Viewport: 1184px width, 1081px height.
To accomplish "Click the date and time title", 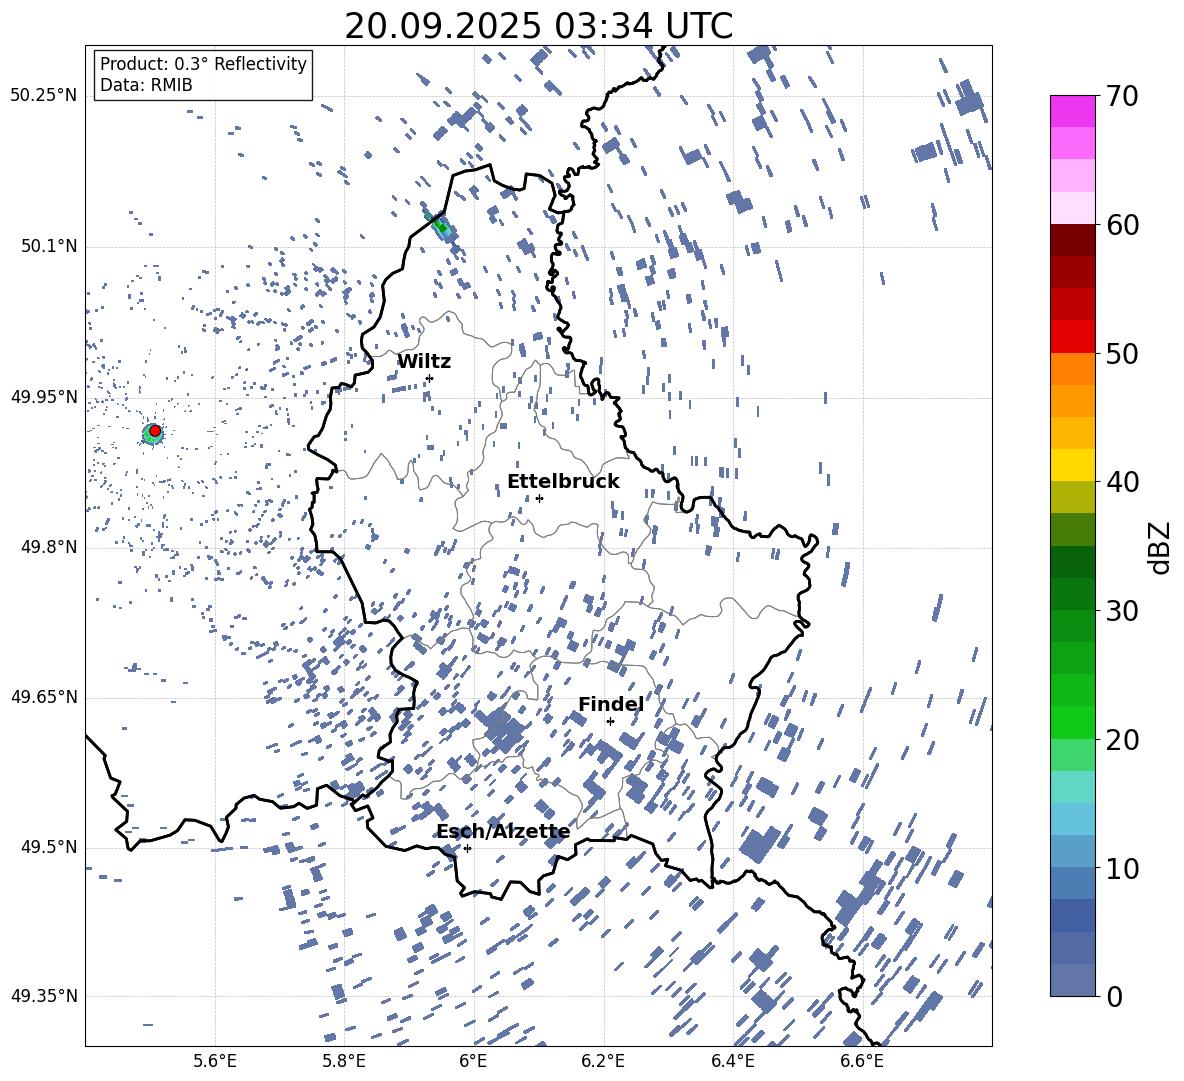I will tap(538, 26).
